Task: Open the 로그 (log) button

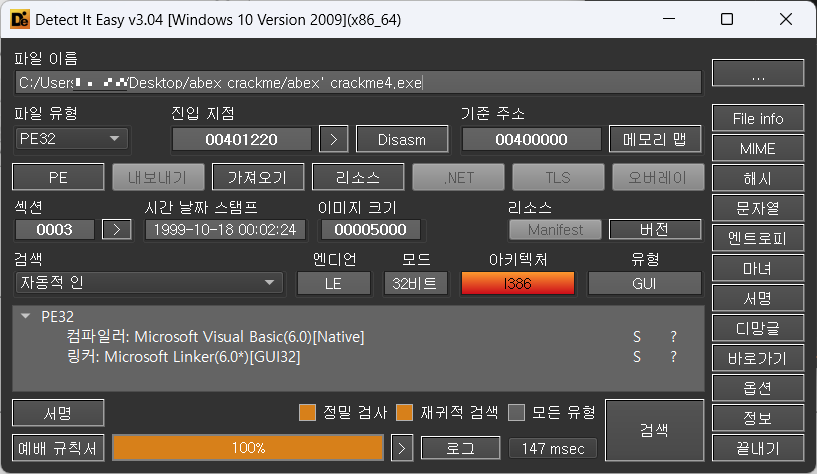Action: 460,448
